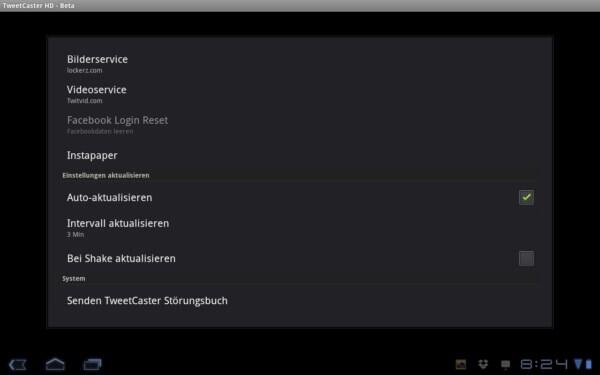
Task: Click the 3 Min interval value
Action: 75,235
